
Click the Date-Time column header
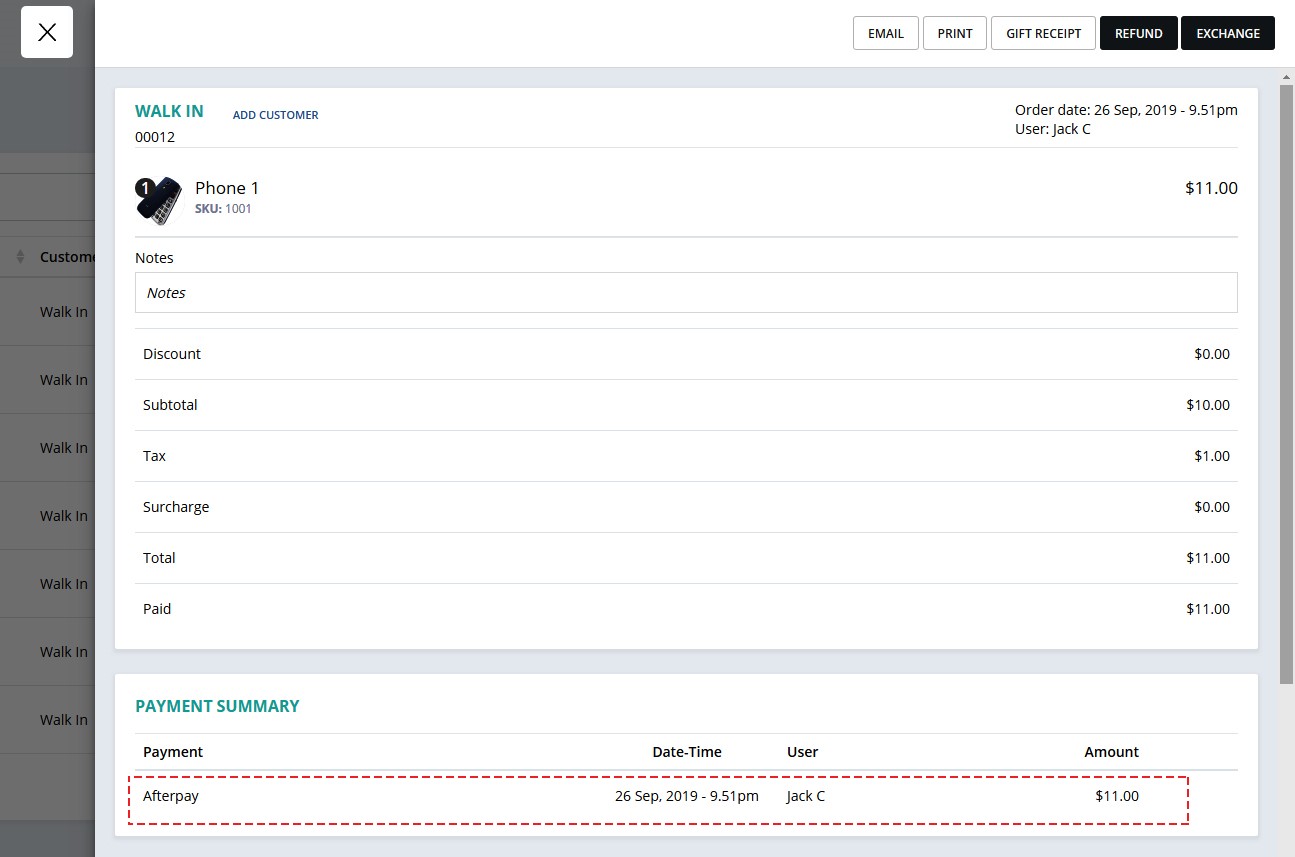[x=687, y=752]
